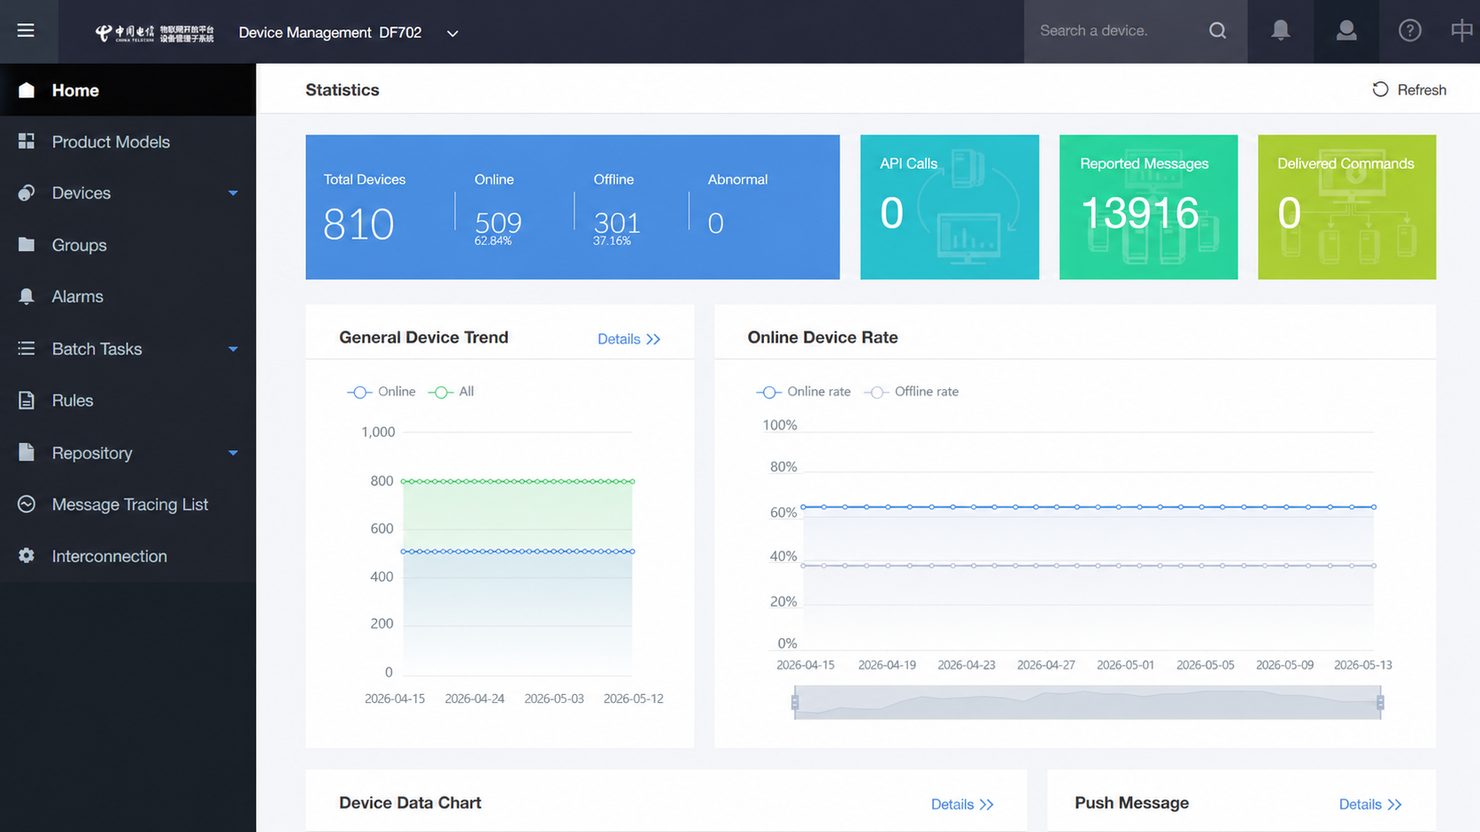Go to Home in the sidebar

(x=128, y=90)
